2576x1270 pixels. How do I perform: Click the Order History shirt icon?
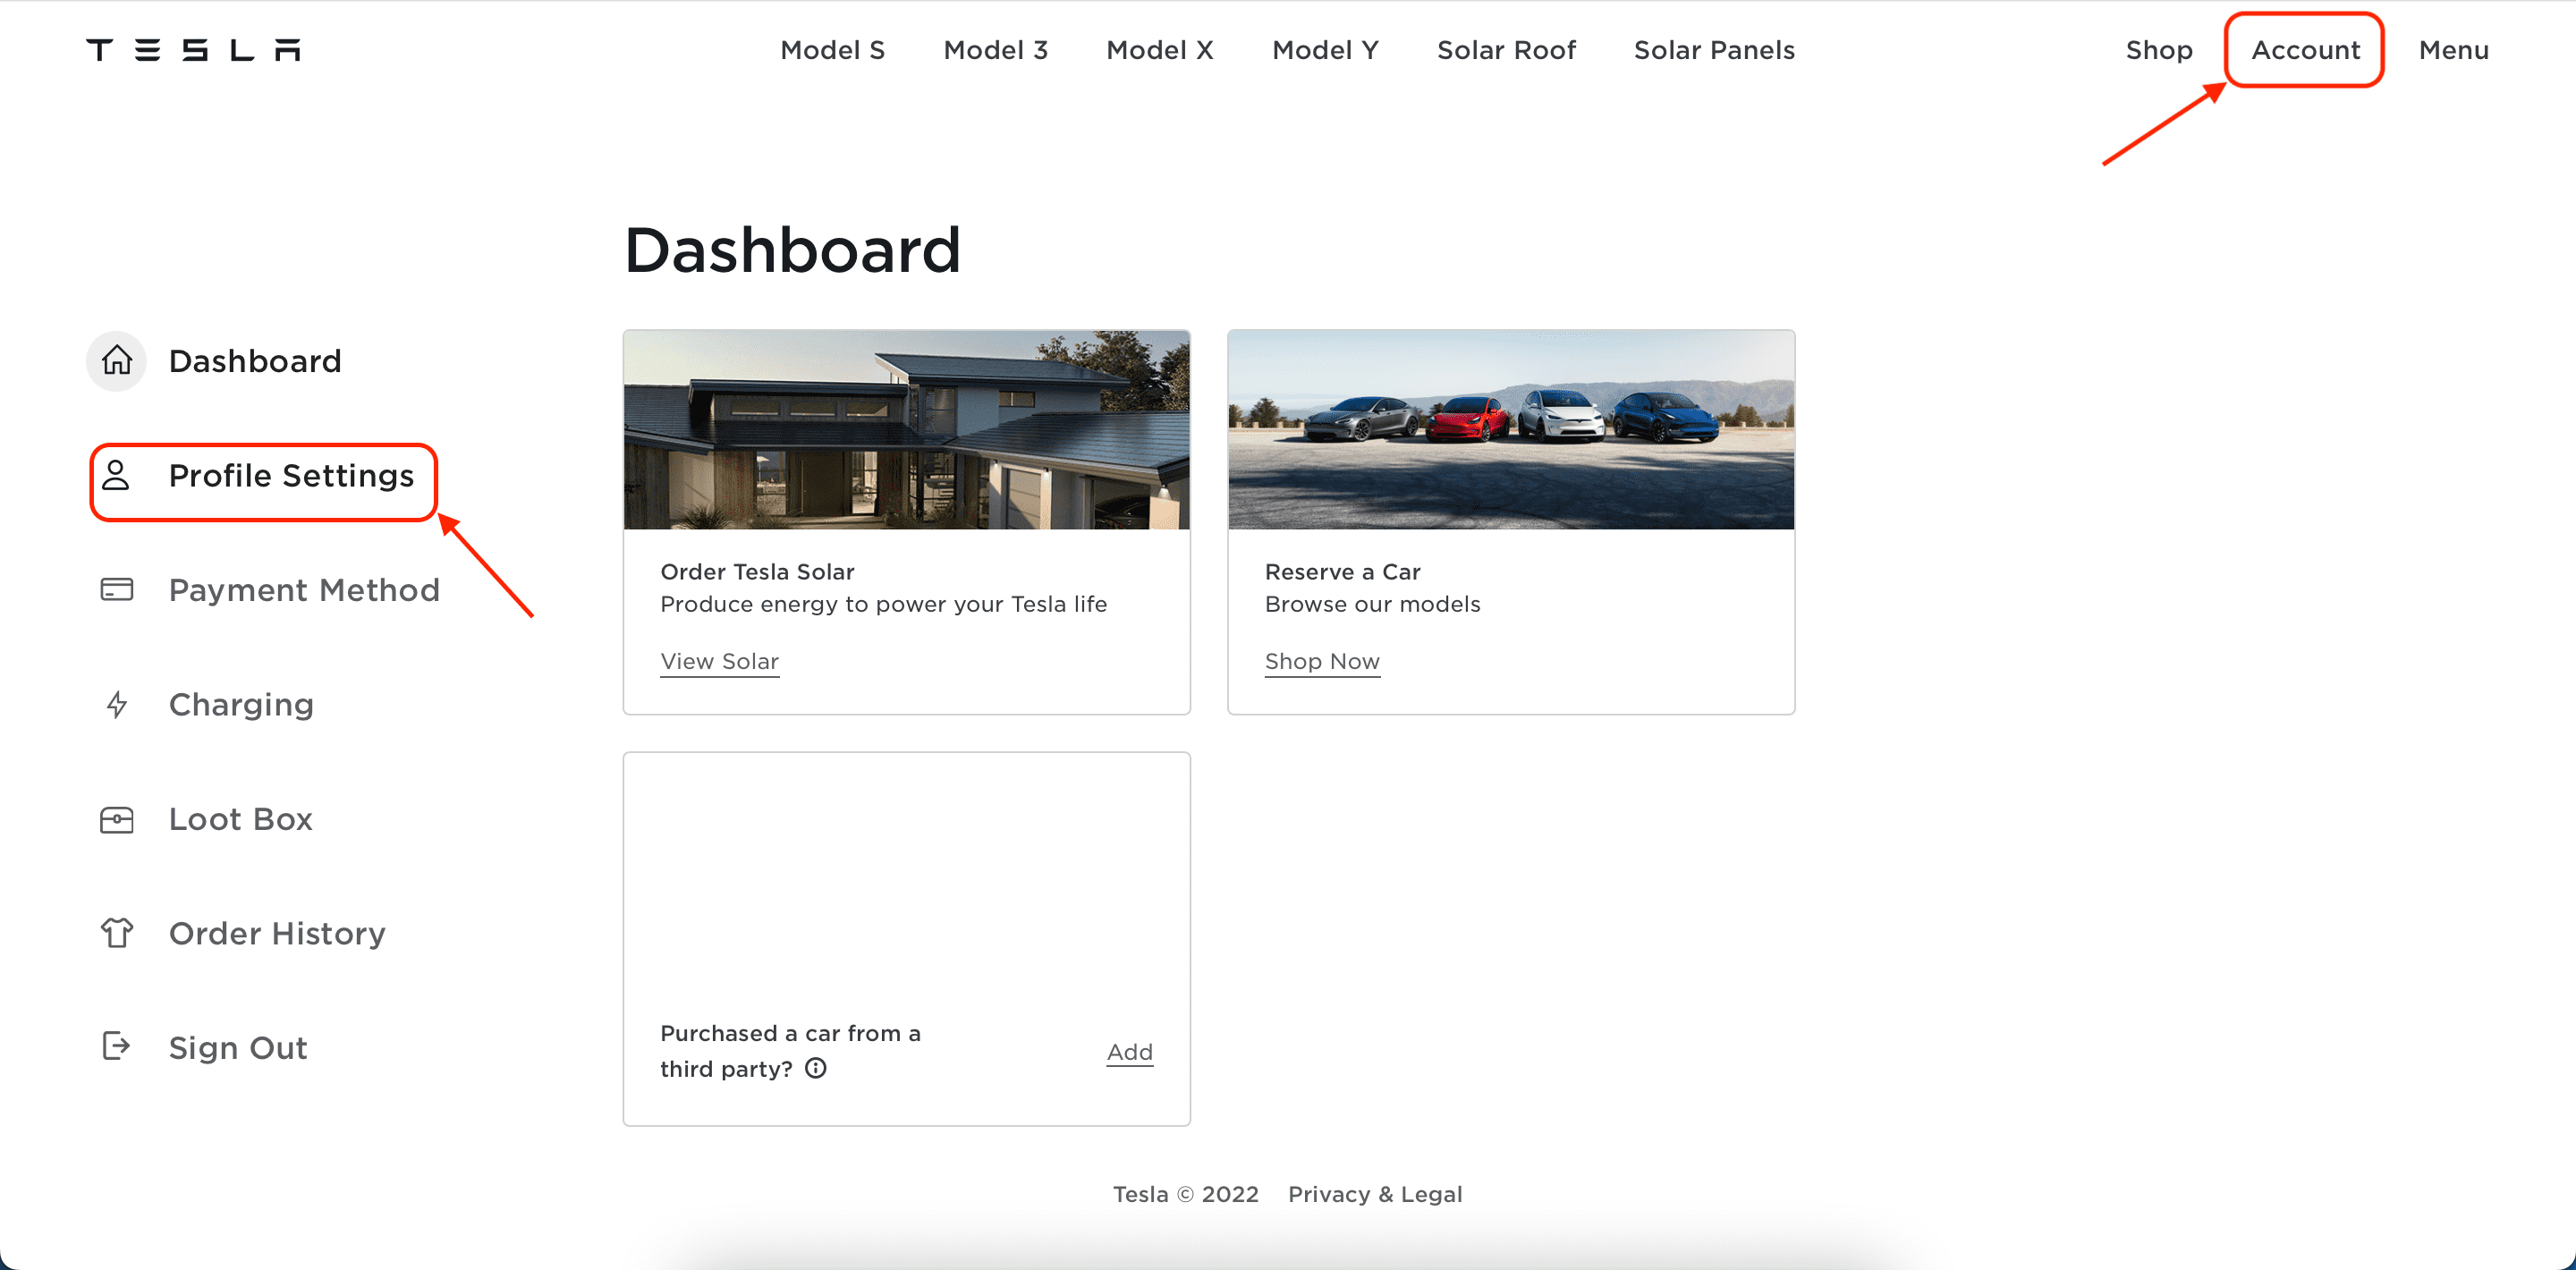(116, 933)
